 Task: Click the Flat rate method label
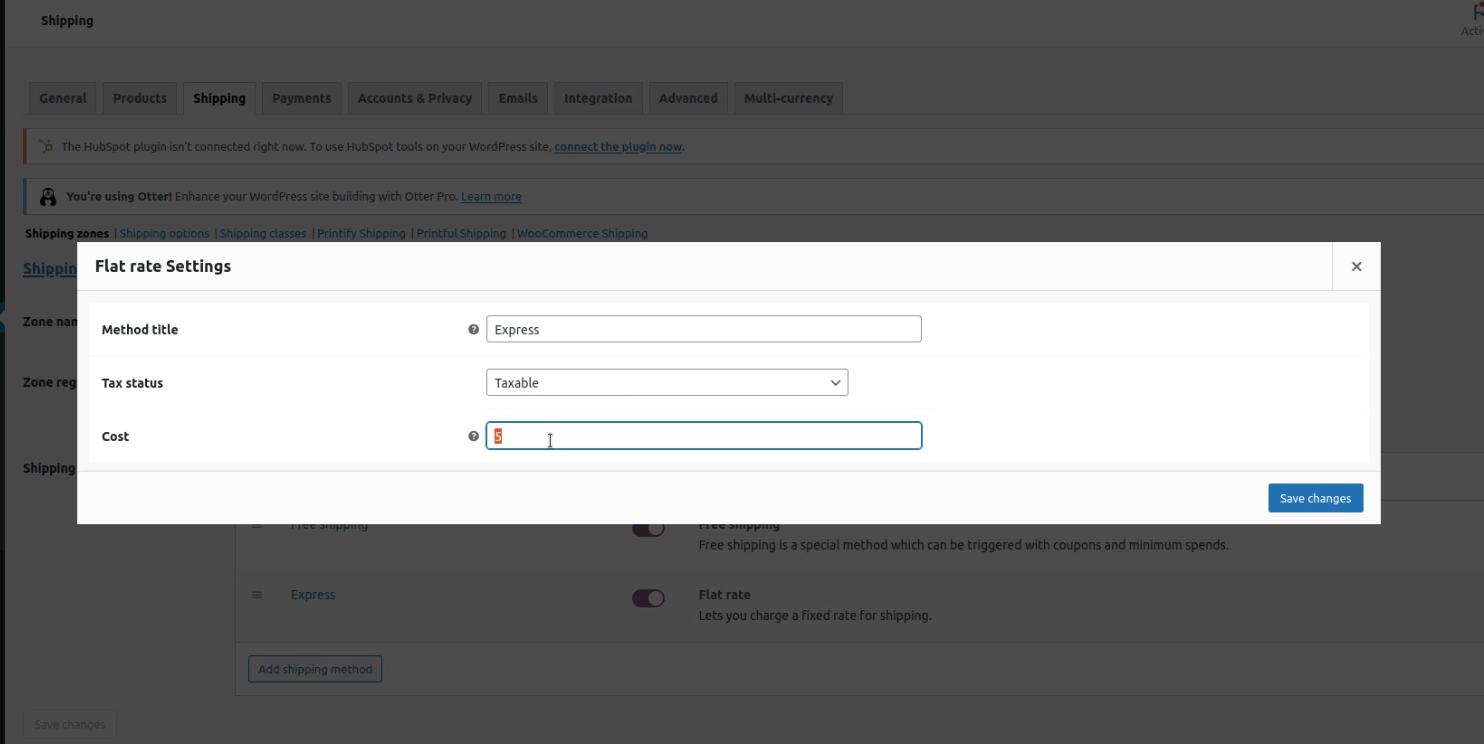point(724,594)
